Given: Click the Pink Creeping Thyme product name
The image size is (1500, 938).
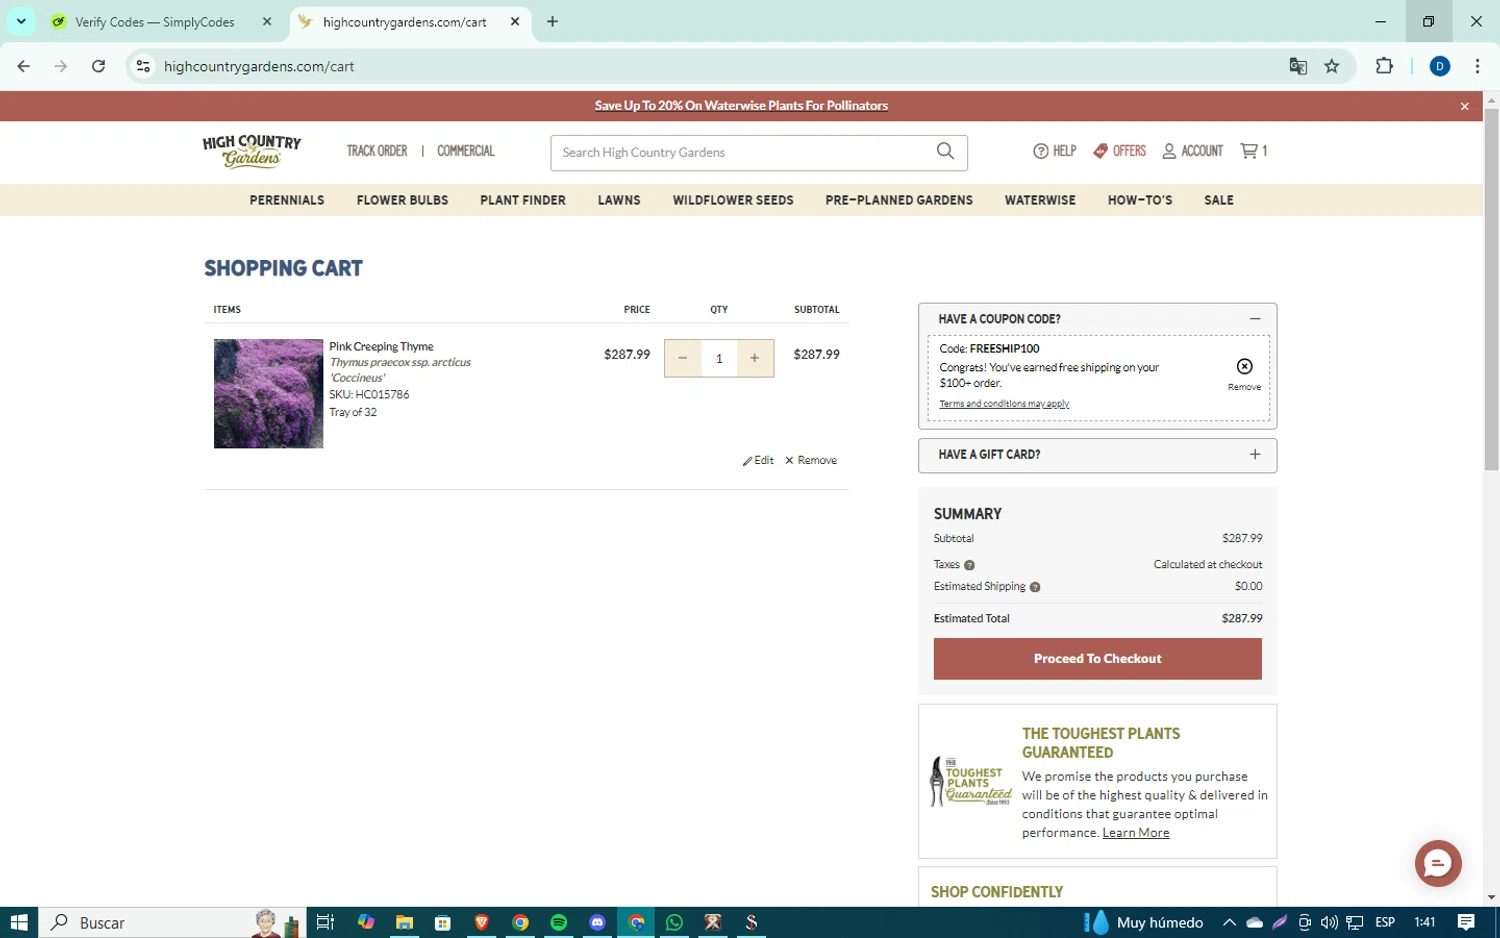Looking at the screenshot, I should click(x=381, y=347).
